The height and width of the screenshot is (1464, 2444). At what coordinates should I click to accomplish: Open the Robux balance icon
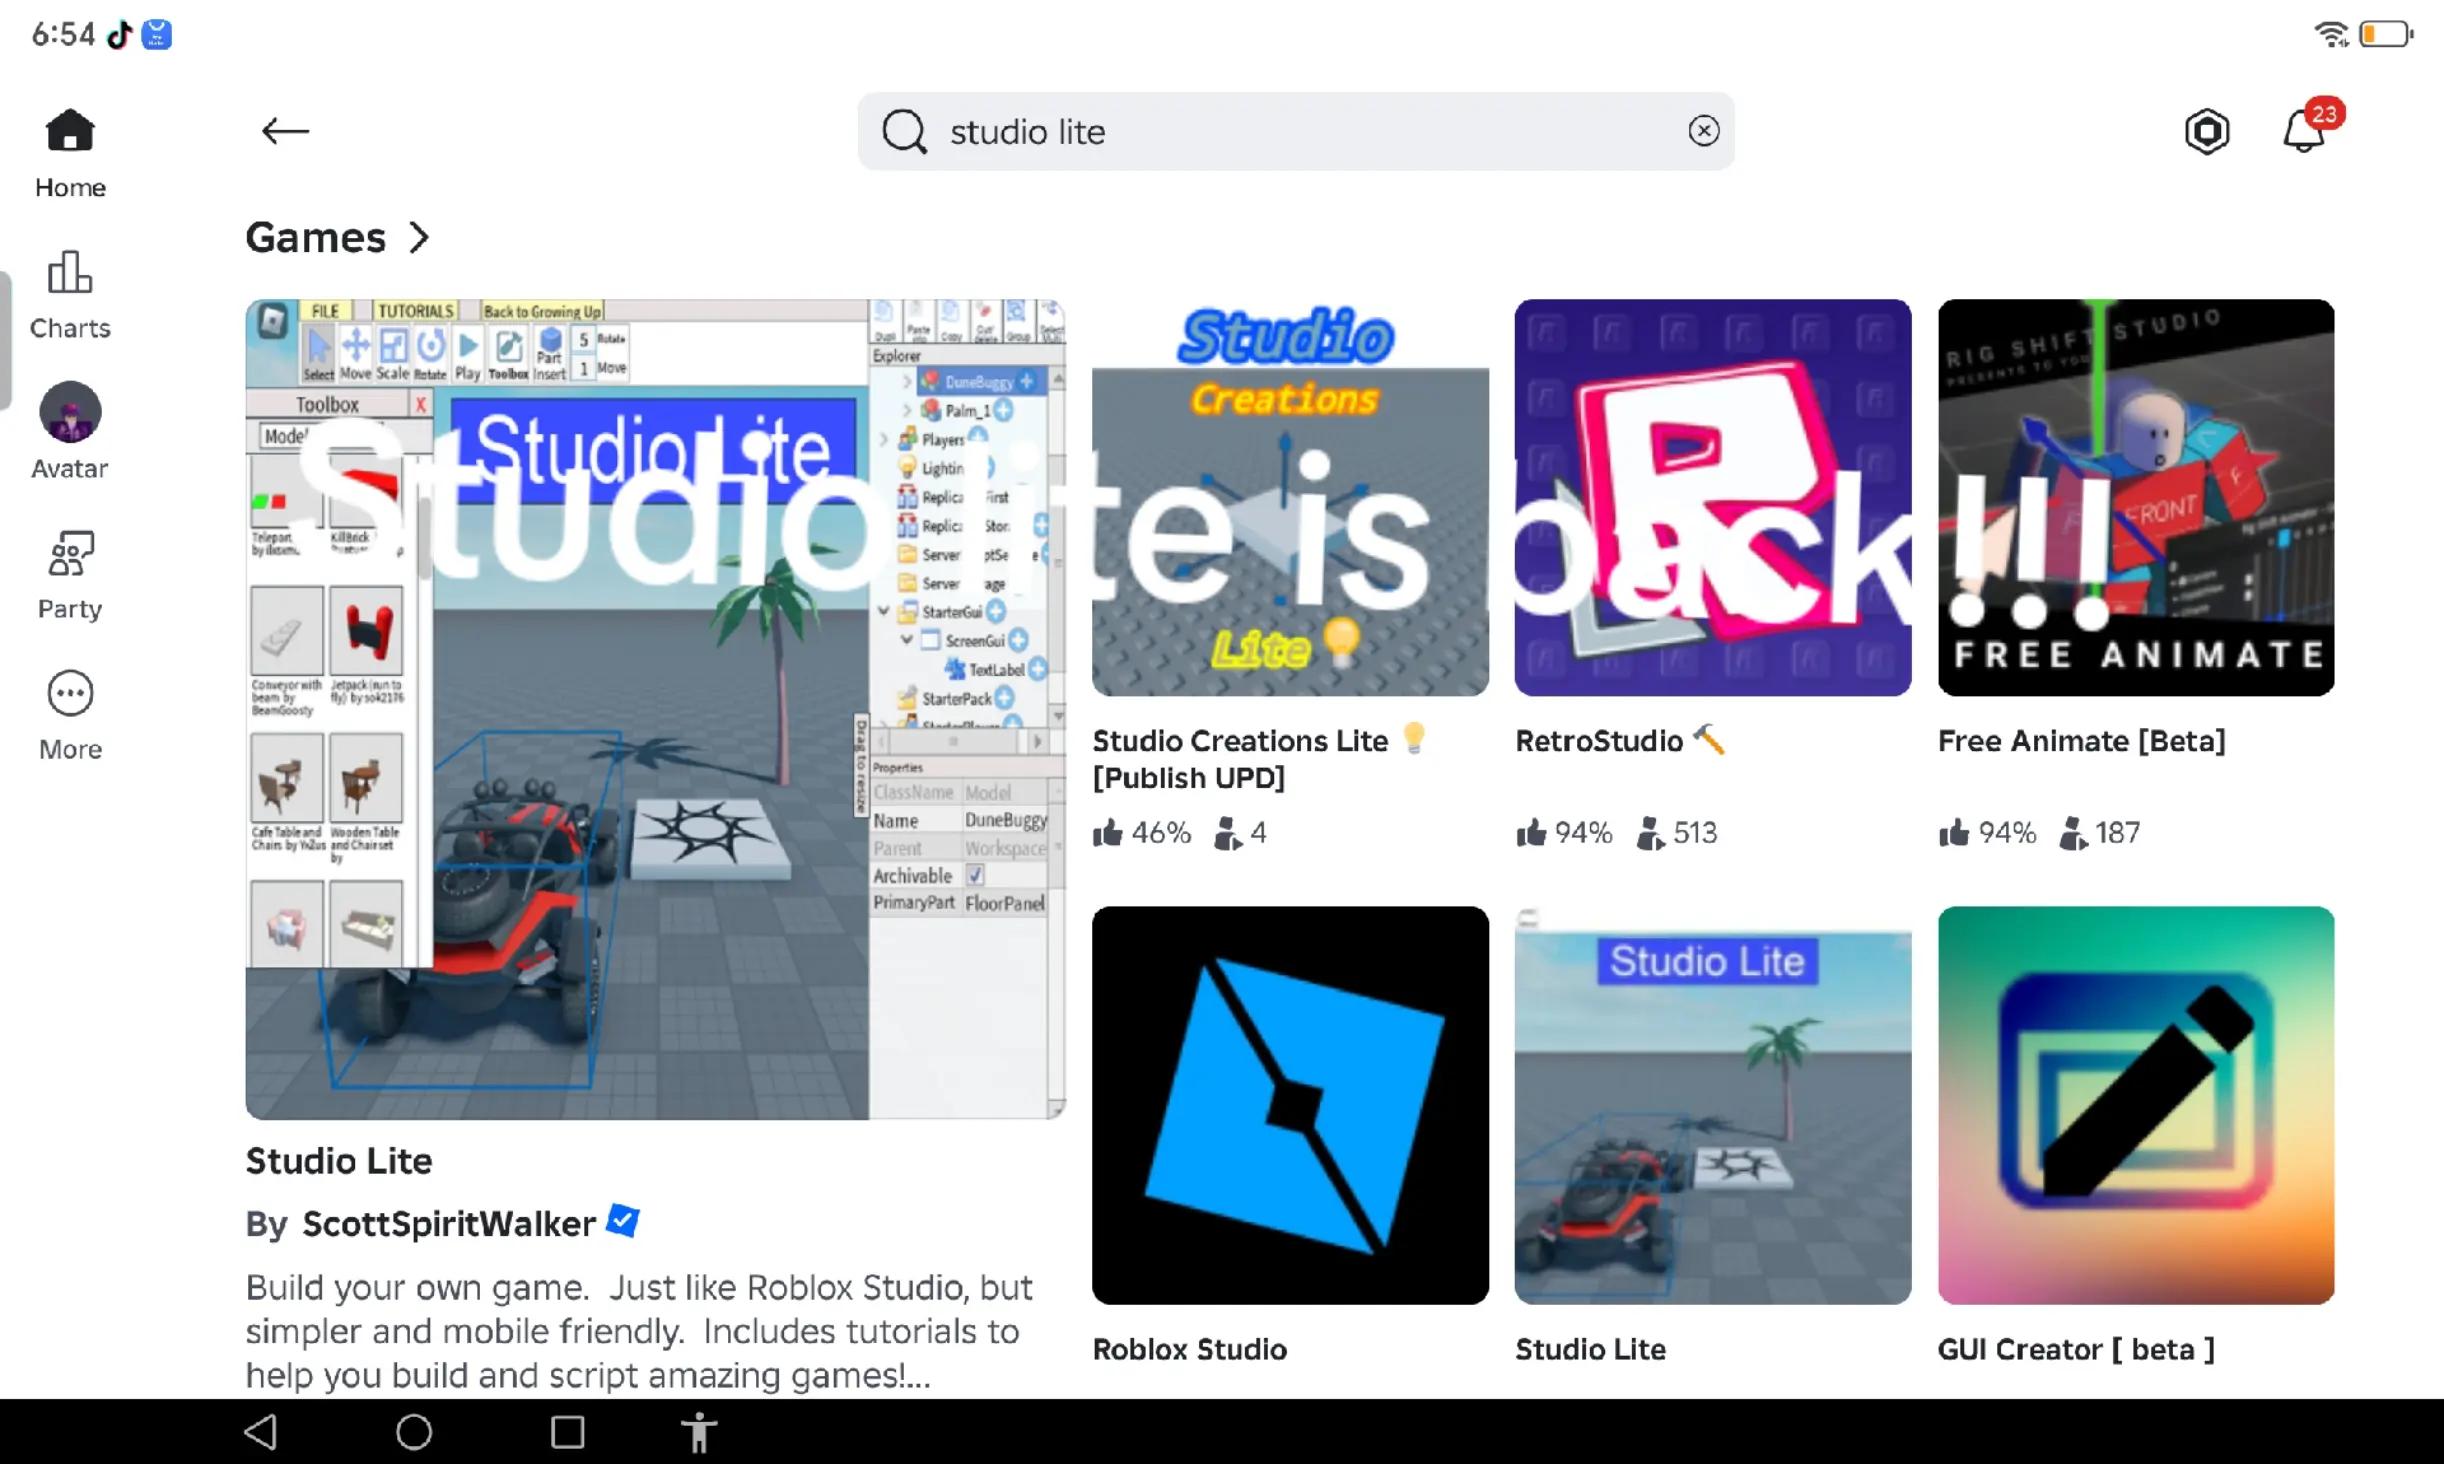click(2207, 131)
